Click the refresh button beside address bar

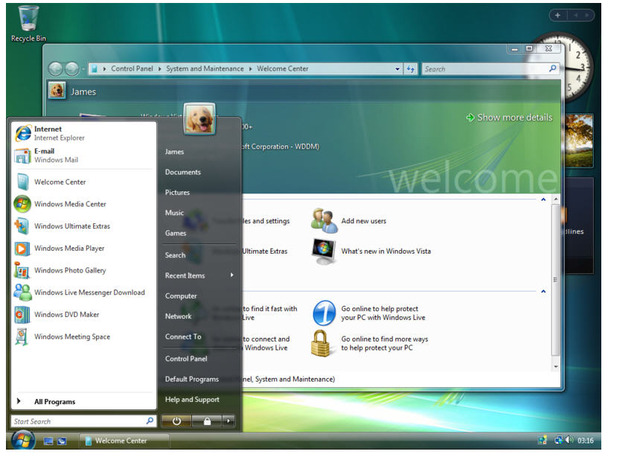pyautogui.click(x=411, y=69)
